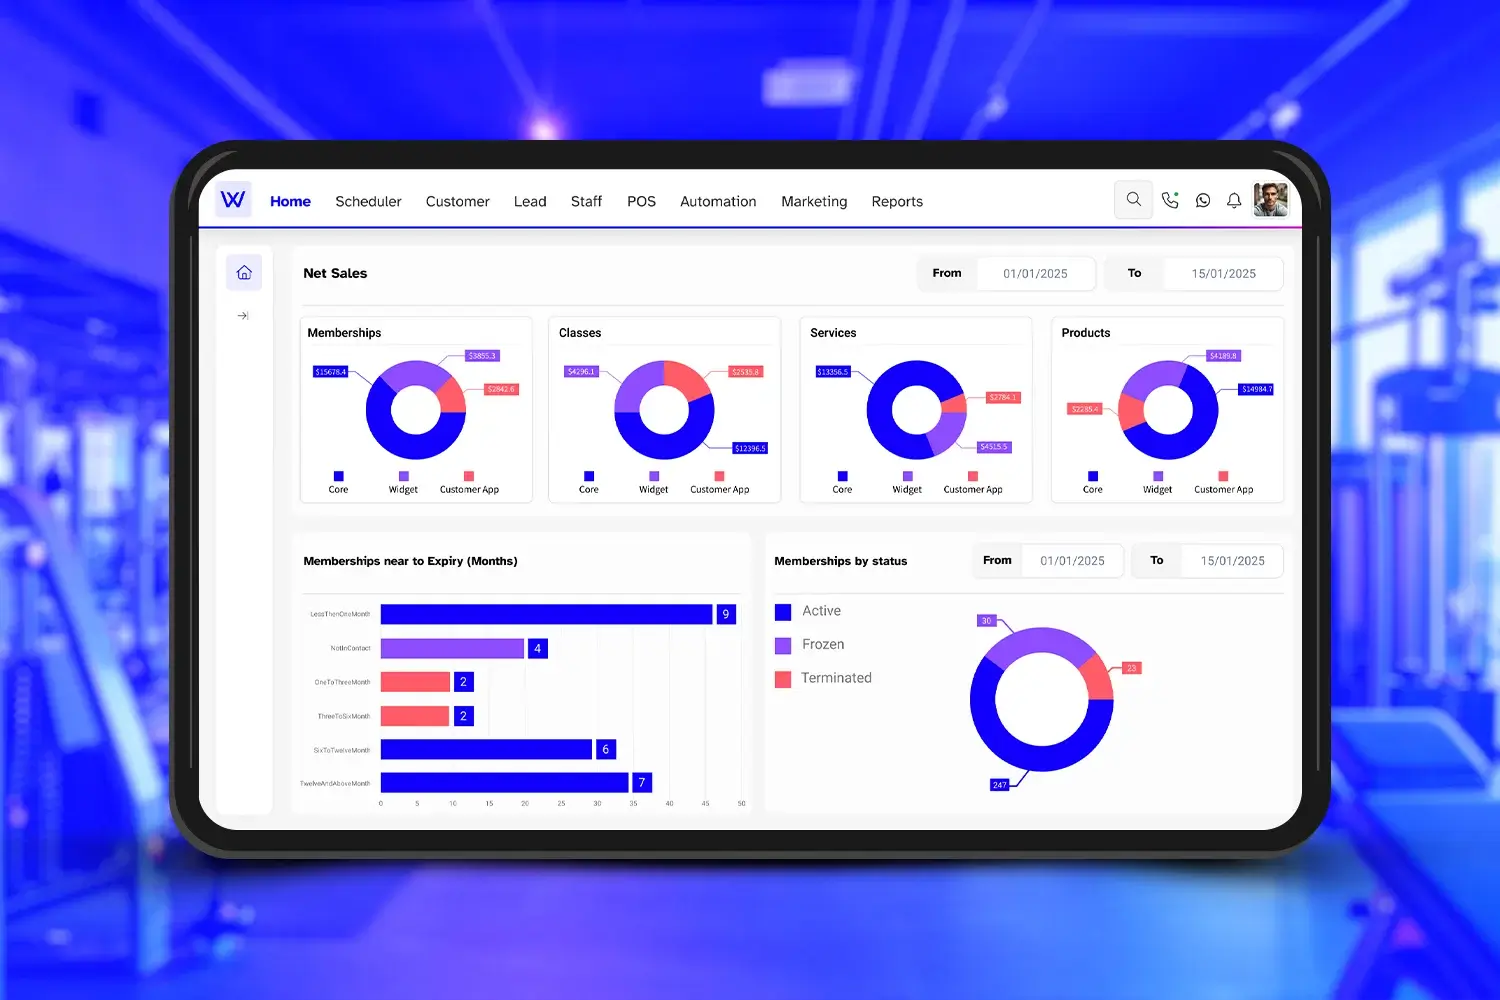
Task: Open the To date field for Net Sales
Action: (1223, 273)
